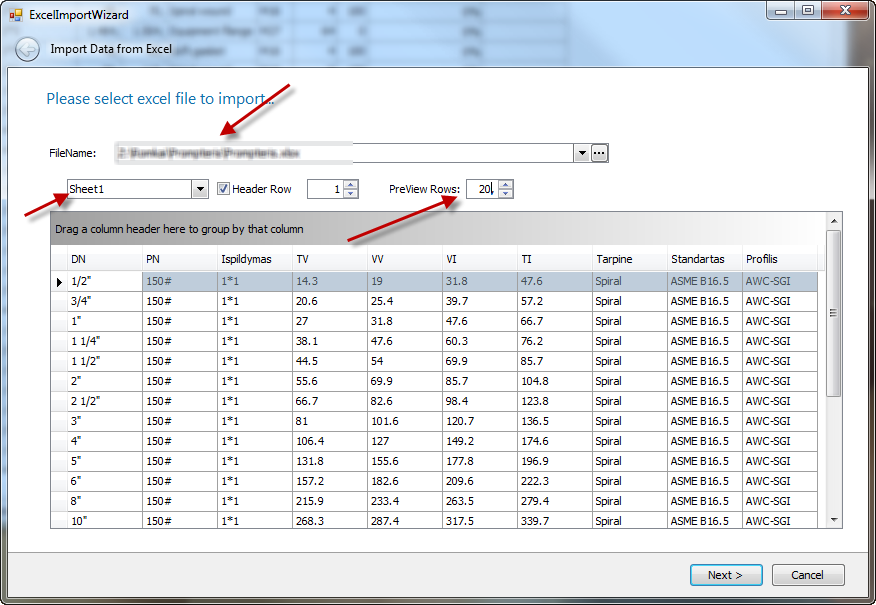The height and width of the screenshot is (605, 876).
Task: Click the ExcelImportWizard title bar app icon
Action: 16,15
